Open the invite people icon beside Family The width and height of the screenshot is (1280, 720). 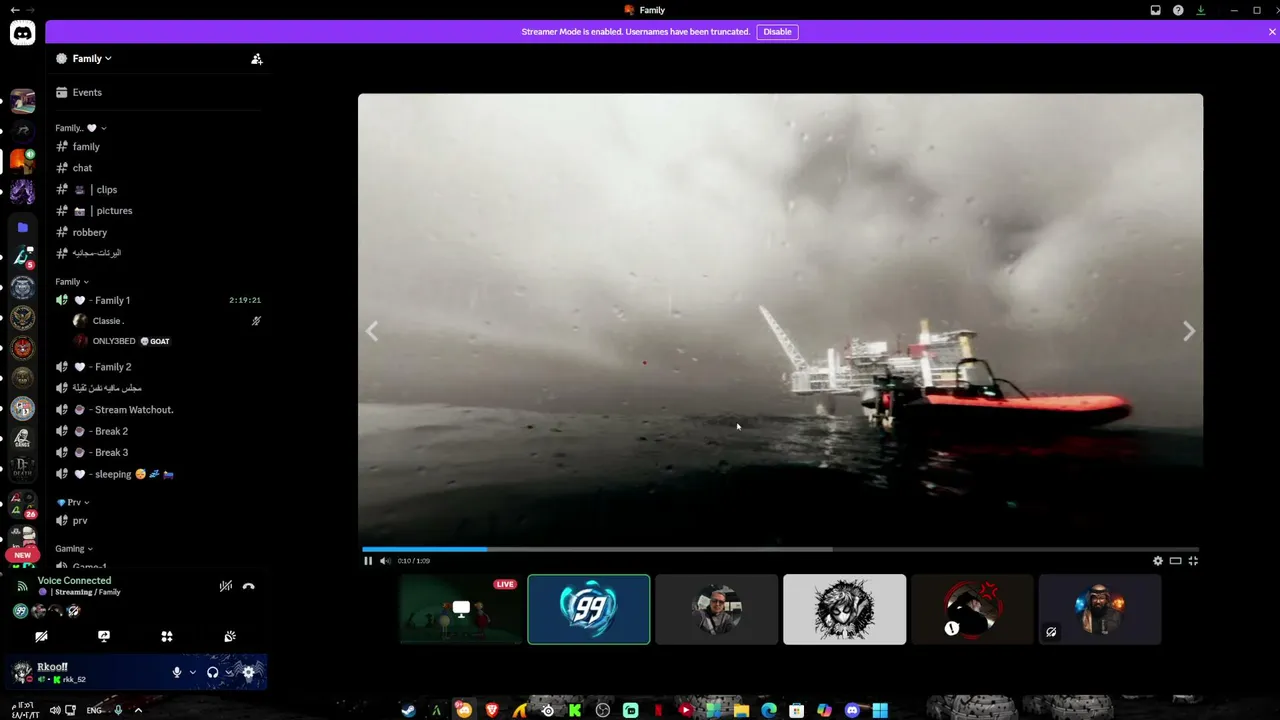pos(257,59)
